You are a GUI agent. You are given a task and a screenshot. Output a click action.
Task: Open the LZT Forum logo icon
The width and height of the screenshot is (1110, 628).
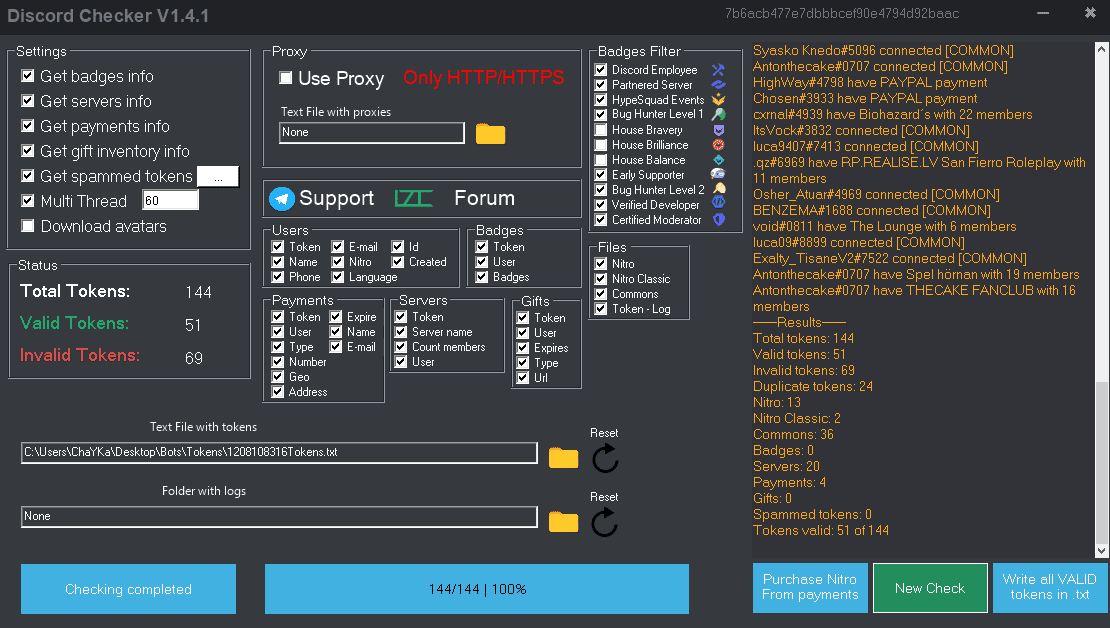[x=413, y=198]
